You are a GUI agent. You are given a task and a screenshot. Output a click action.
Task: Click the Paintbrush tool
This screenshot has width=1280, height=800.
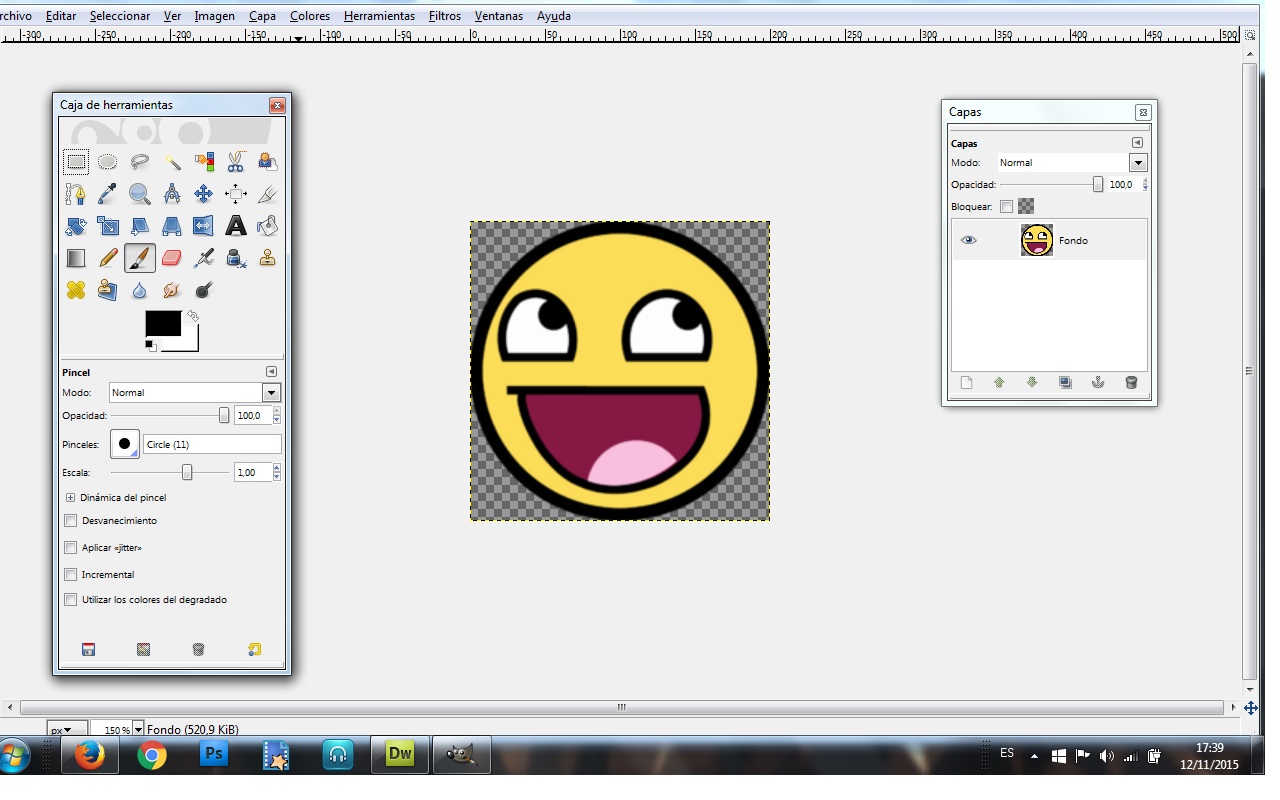point(140,258)
